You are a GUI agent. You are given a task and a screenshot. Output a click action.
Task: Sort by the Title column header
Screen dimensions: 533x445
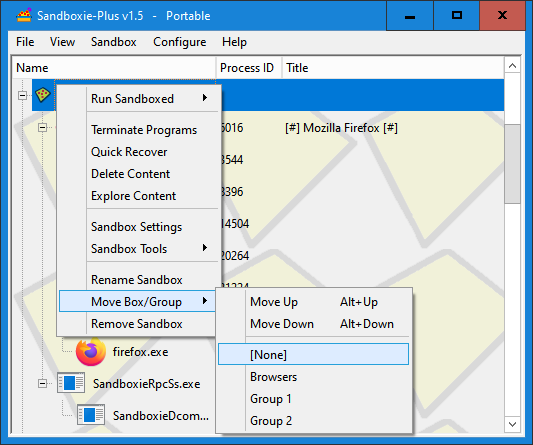[393, 68]
